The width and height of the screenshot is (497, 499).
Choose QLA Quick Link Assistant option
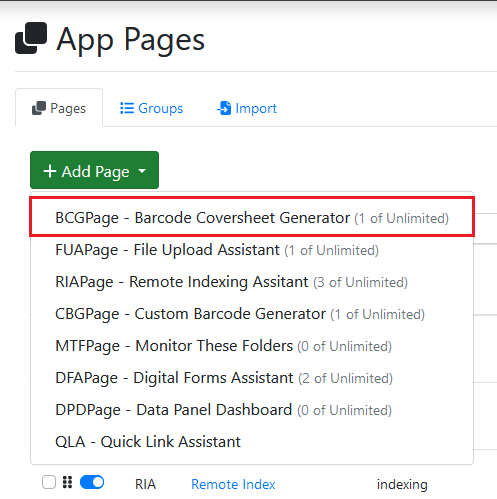[252, 442]
